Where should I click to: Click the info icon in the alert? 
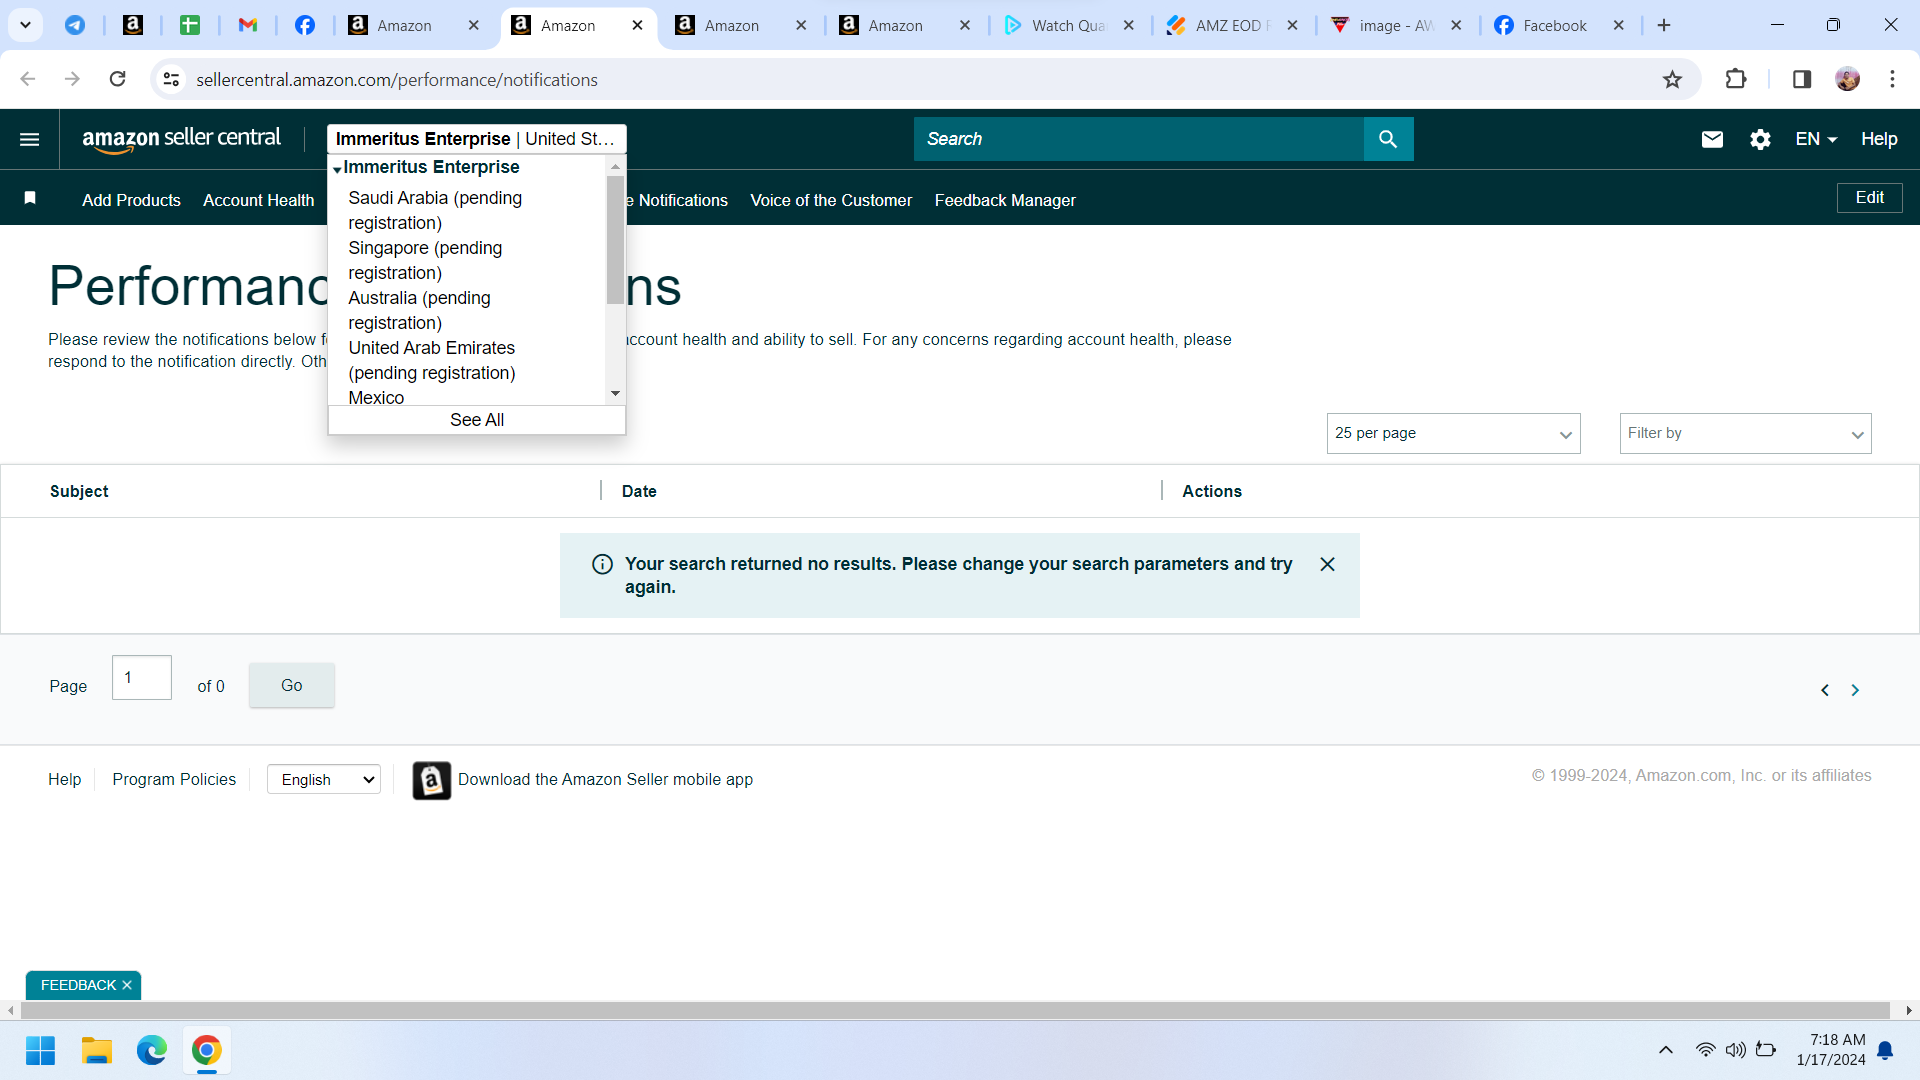tap(602, 564)
